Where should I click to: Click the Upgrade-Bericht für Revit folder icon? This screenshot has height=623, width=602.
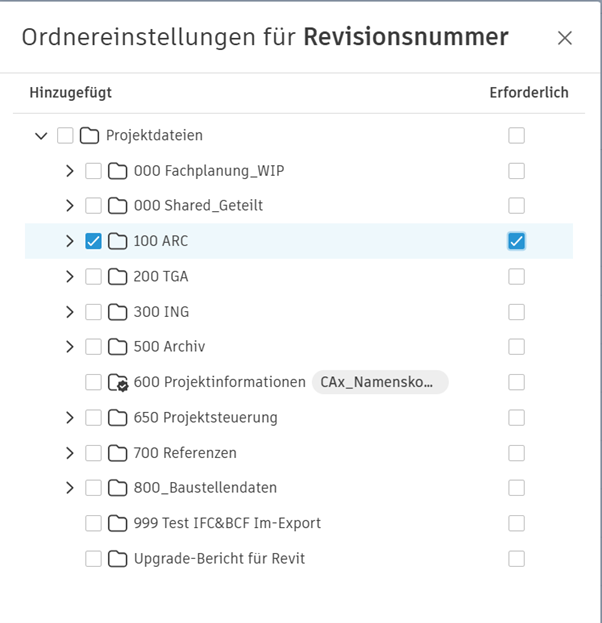(x=118, y=558)
